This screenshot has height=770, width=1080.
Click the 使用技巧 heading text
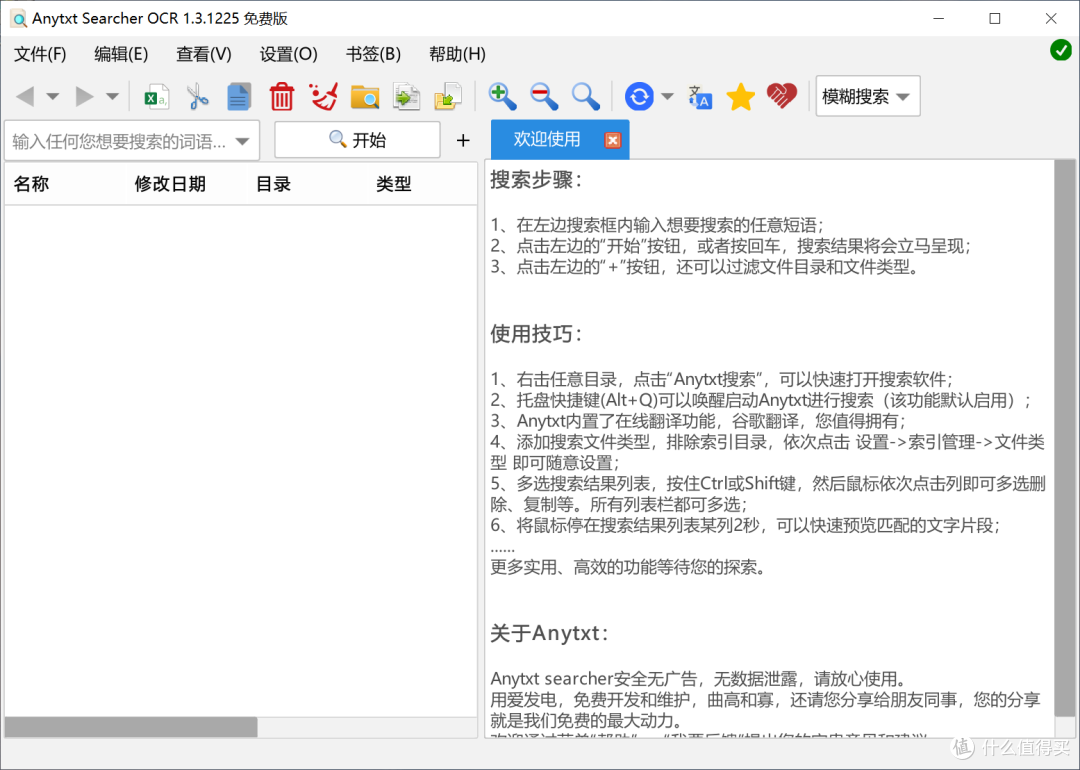[x=536, y=334]
